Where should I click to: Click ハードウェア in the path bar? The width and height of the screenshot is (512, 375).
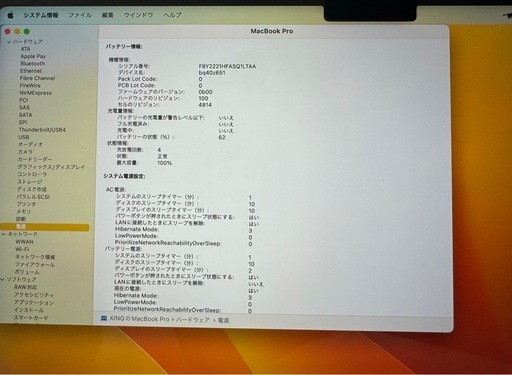[192, 320]
